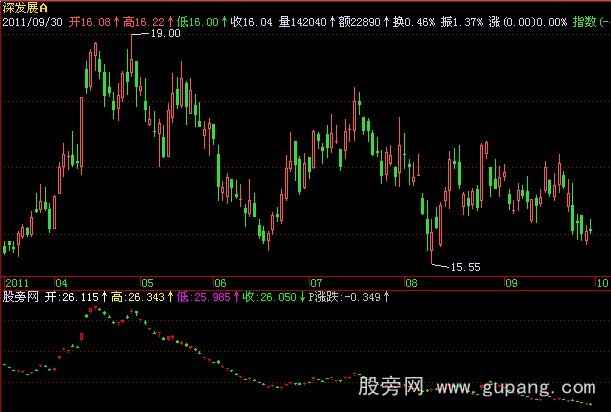Click the volume value 量142040

coord(303,22)
